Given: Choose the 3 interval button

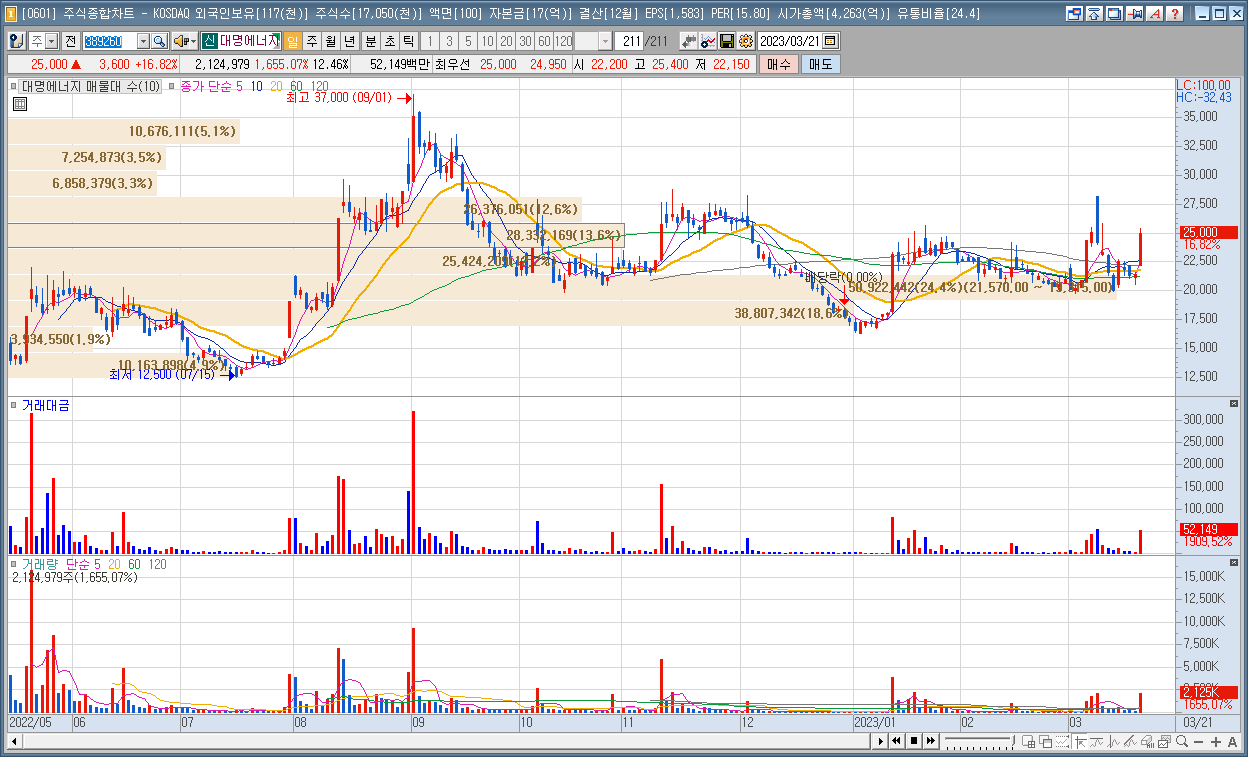Looking at the screenshot, I should [449, 41].
